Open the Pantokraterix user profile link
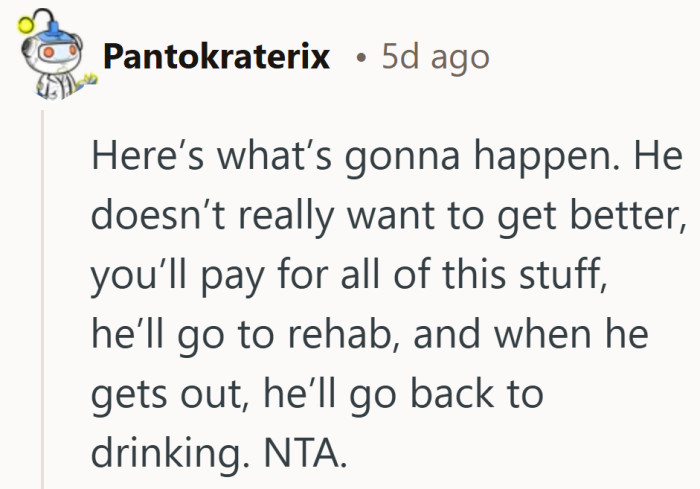This screenshot has height=489, width=700. point(217,56)
